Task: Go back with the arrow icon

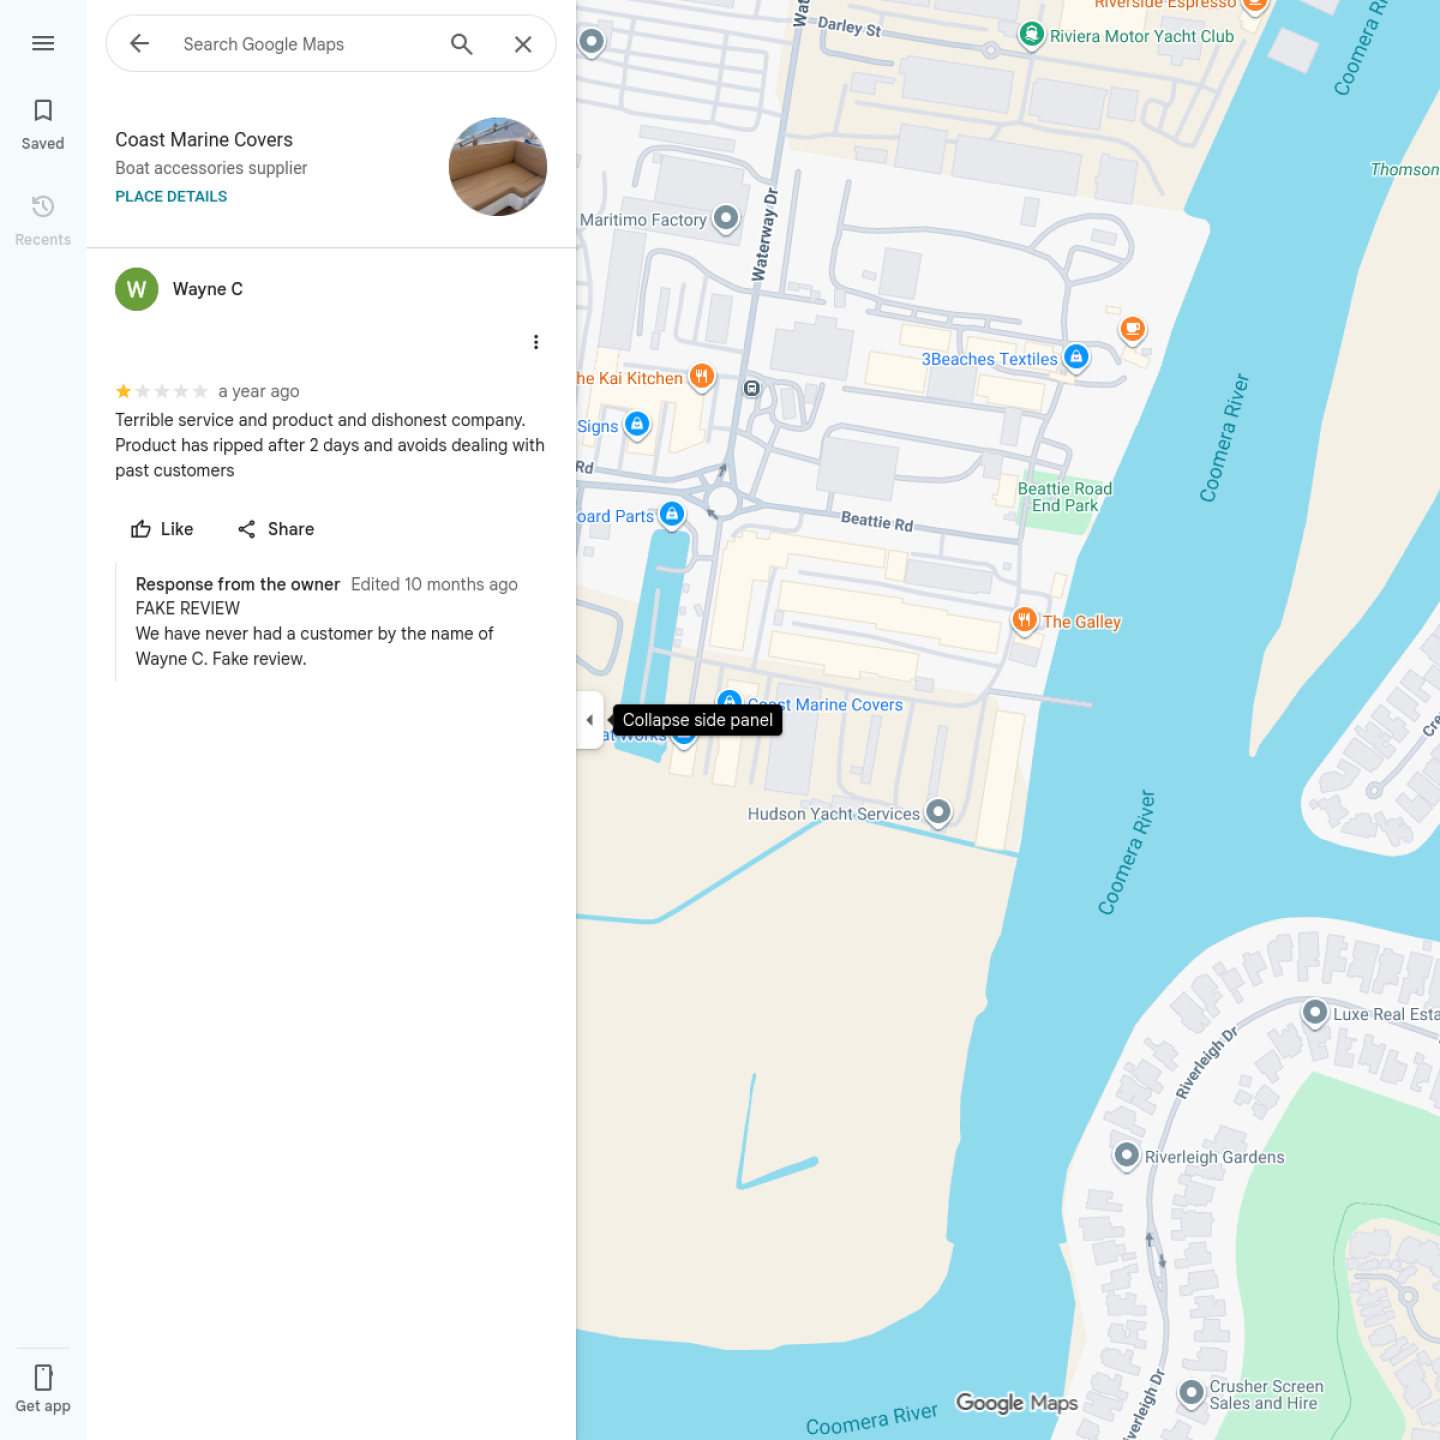Action: click(x=139, y=43)
